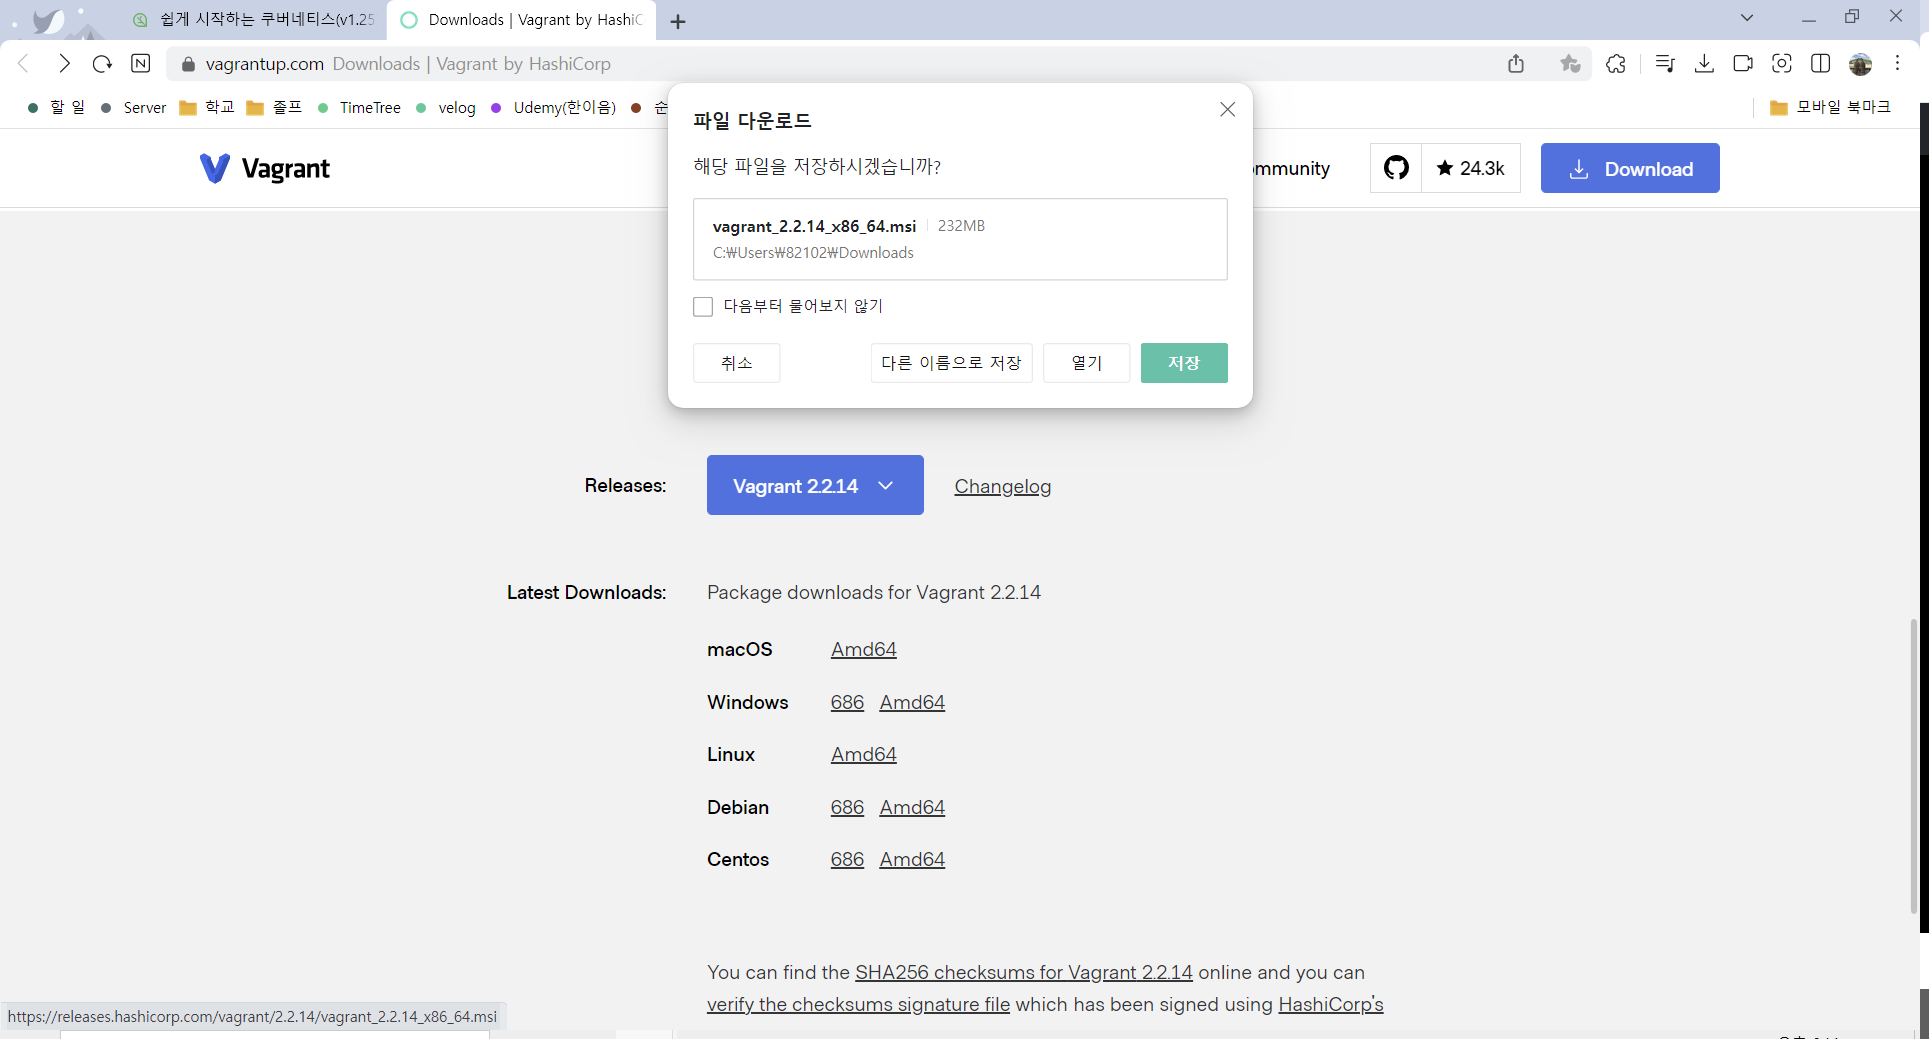Click the blue Download header button
Image resolution: width=1929 pixels, height=1039 pixels.
(x=1630, y=168)
